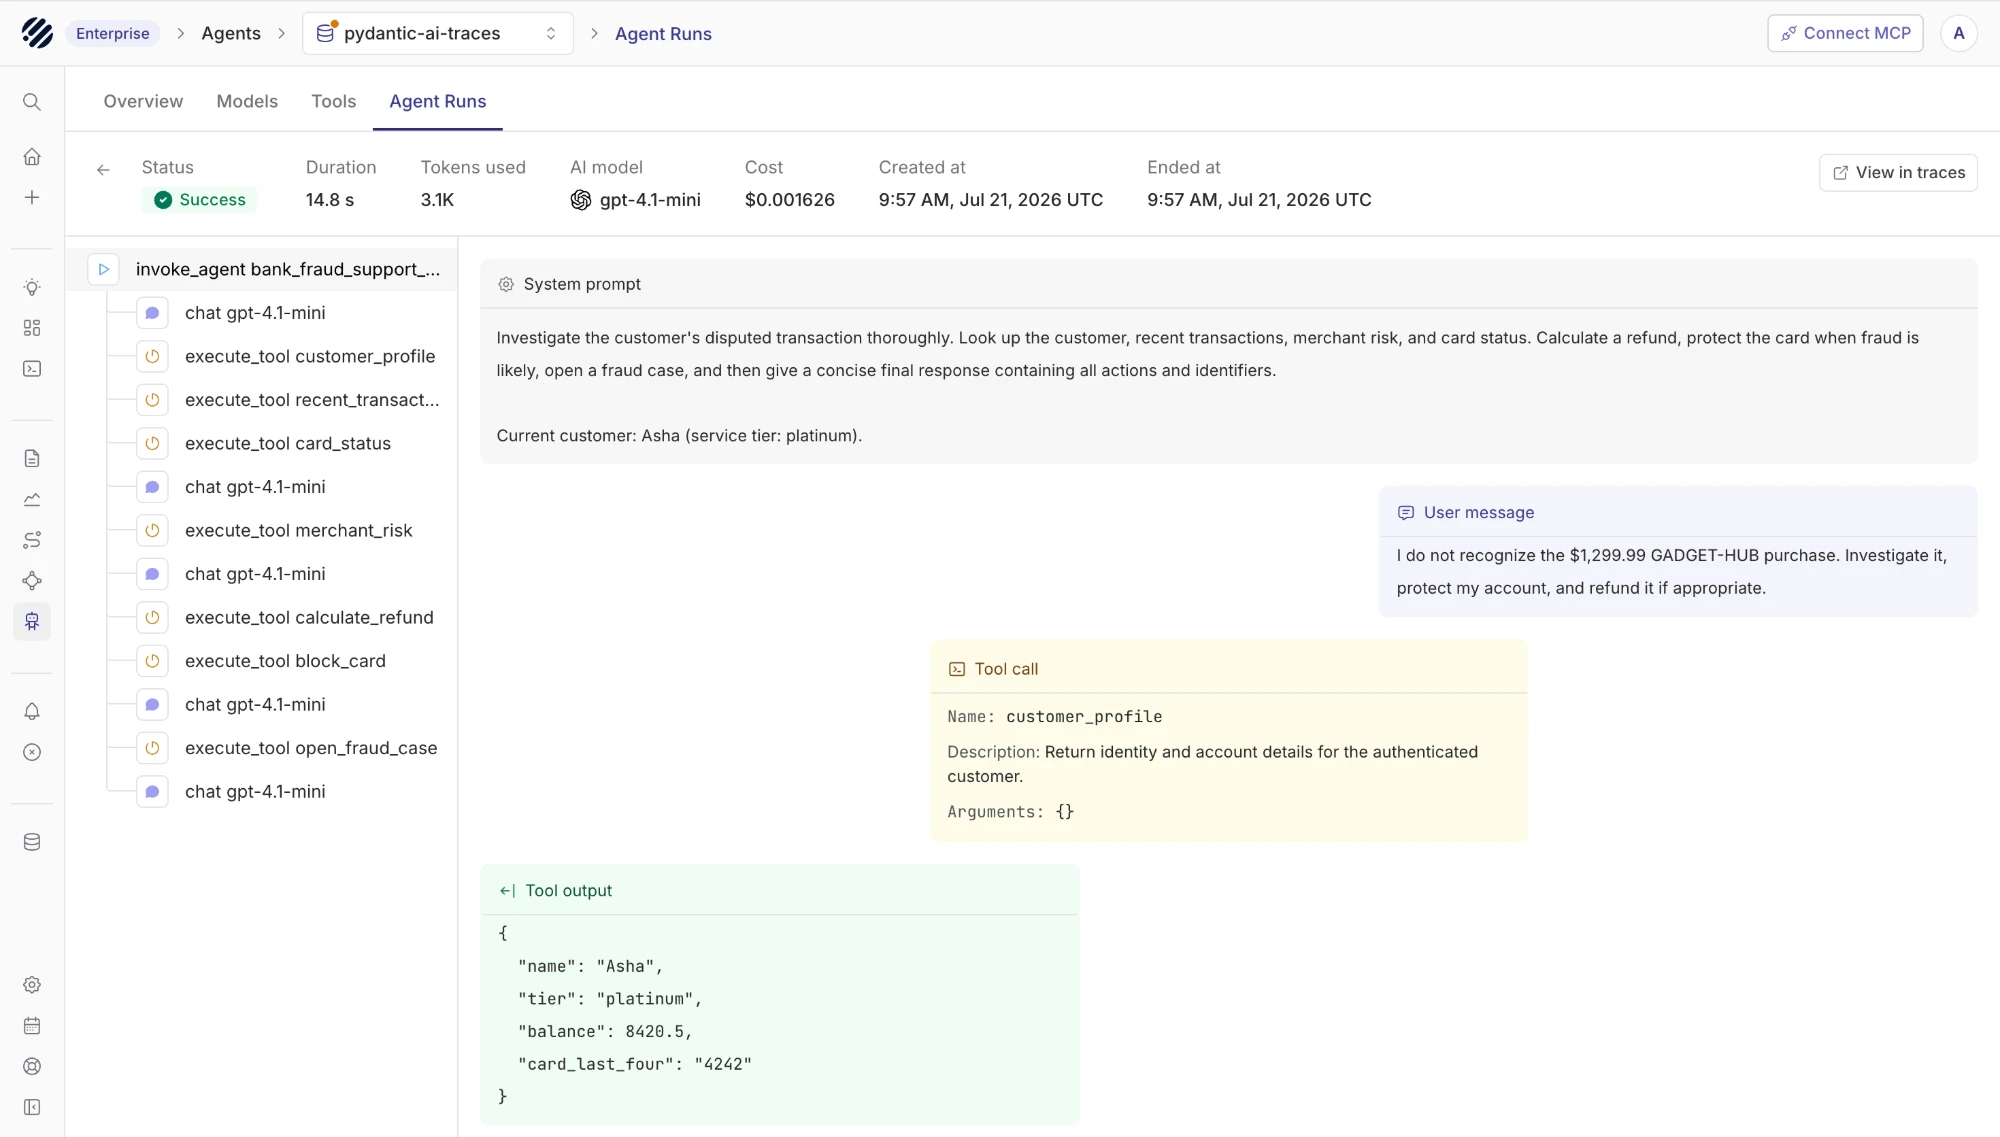This screenshot has width=2000, height=1137.
Task: Click the tokens used value 3.1K
Action: pyautogui.click(x=437, y=200)
